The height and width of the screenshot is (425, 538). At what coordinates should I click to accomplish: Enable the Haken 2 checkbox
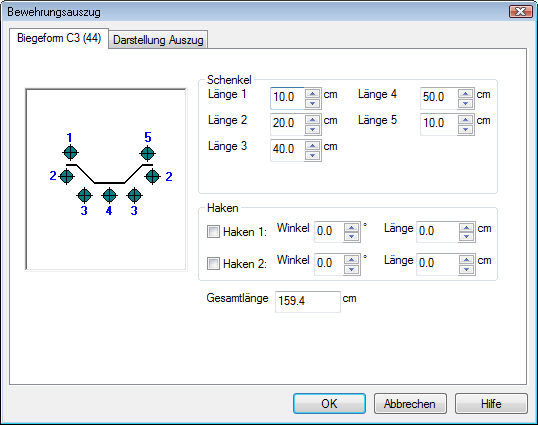(x=213, y=264)
